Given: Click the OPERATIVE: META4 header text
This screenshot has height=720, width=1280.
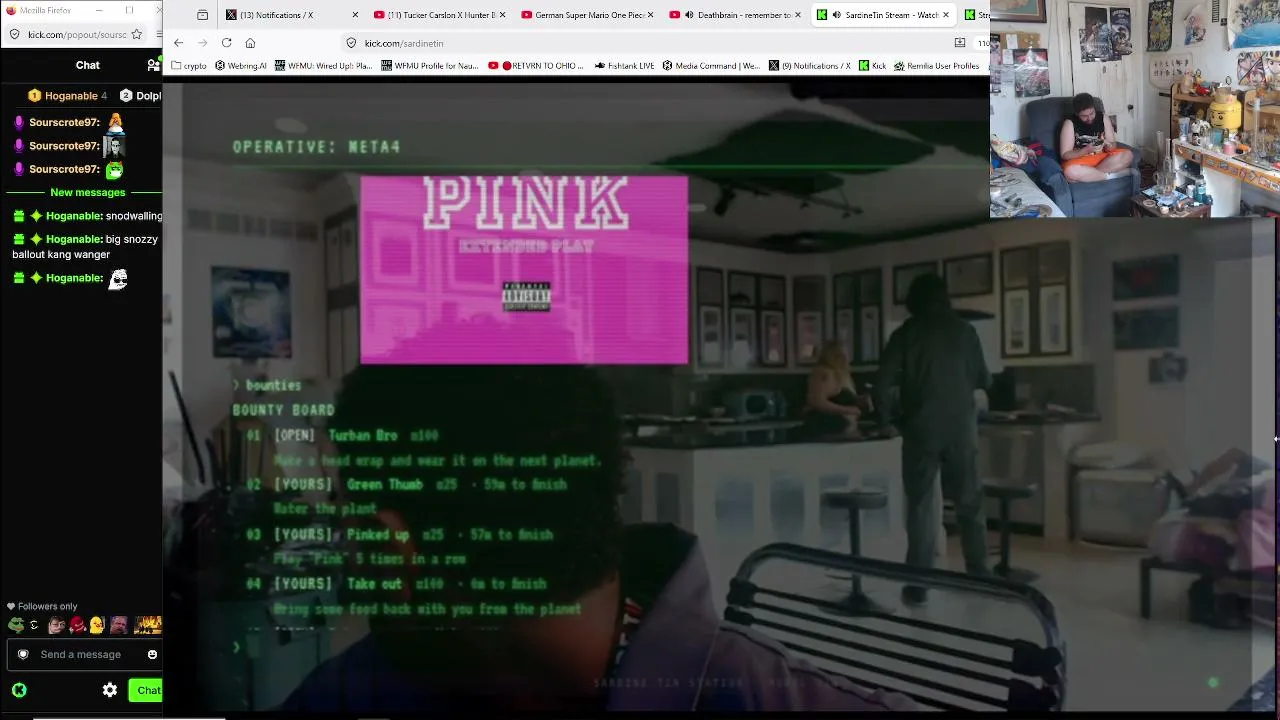Looking at the screenshot, I should pyautogui.click(x=316, y=147).
